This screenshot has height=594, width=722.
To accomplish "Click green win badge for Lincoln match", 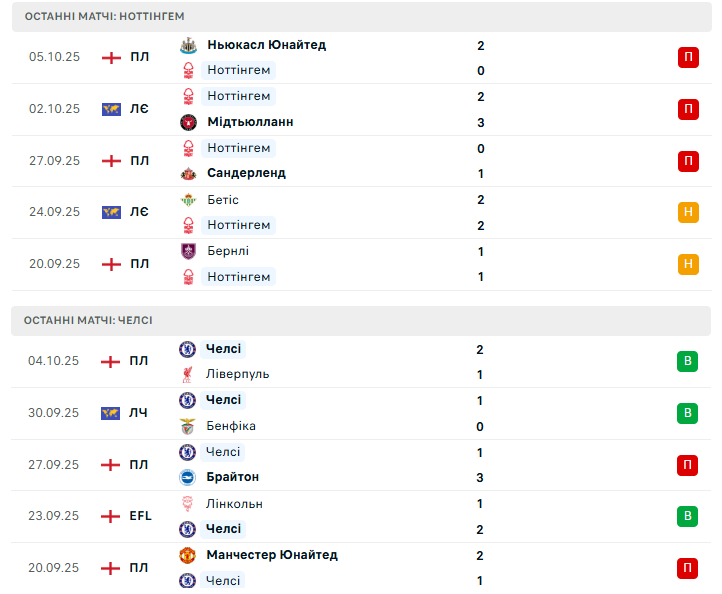I will click(688, 516).
